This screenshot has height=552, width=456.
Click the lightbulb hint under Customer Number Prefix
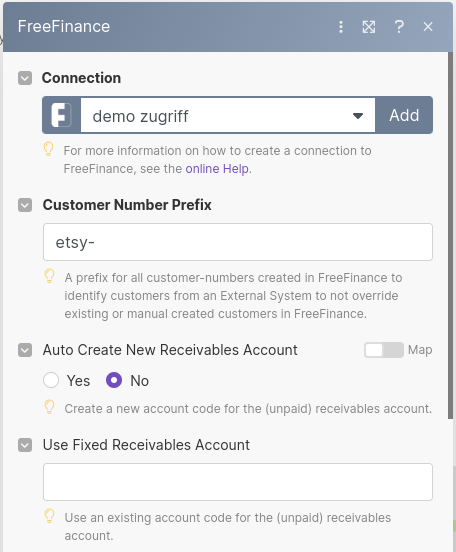coord(49,276)
